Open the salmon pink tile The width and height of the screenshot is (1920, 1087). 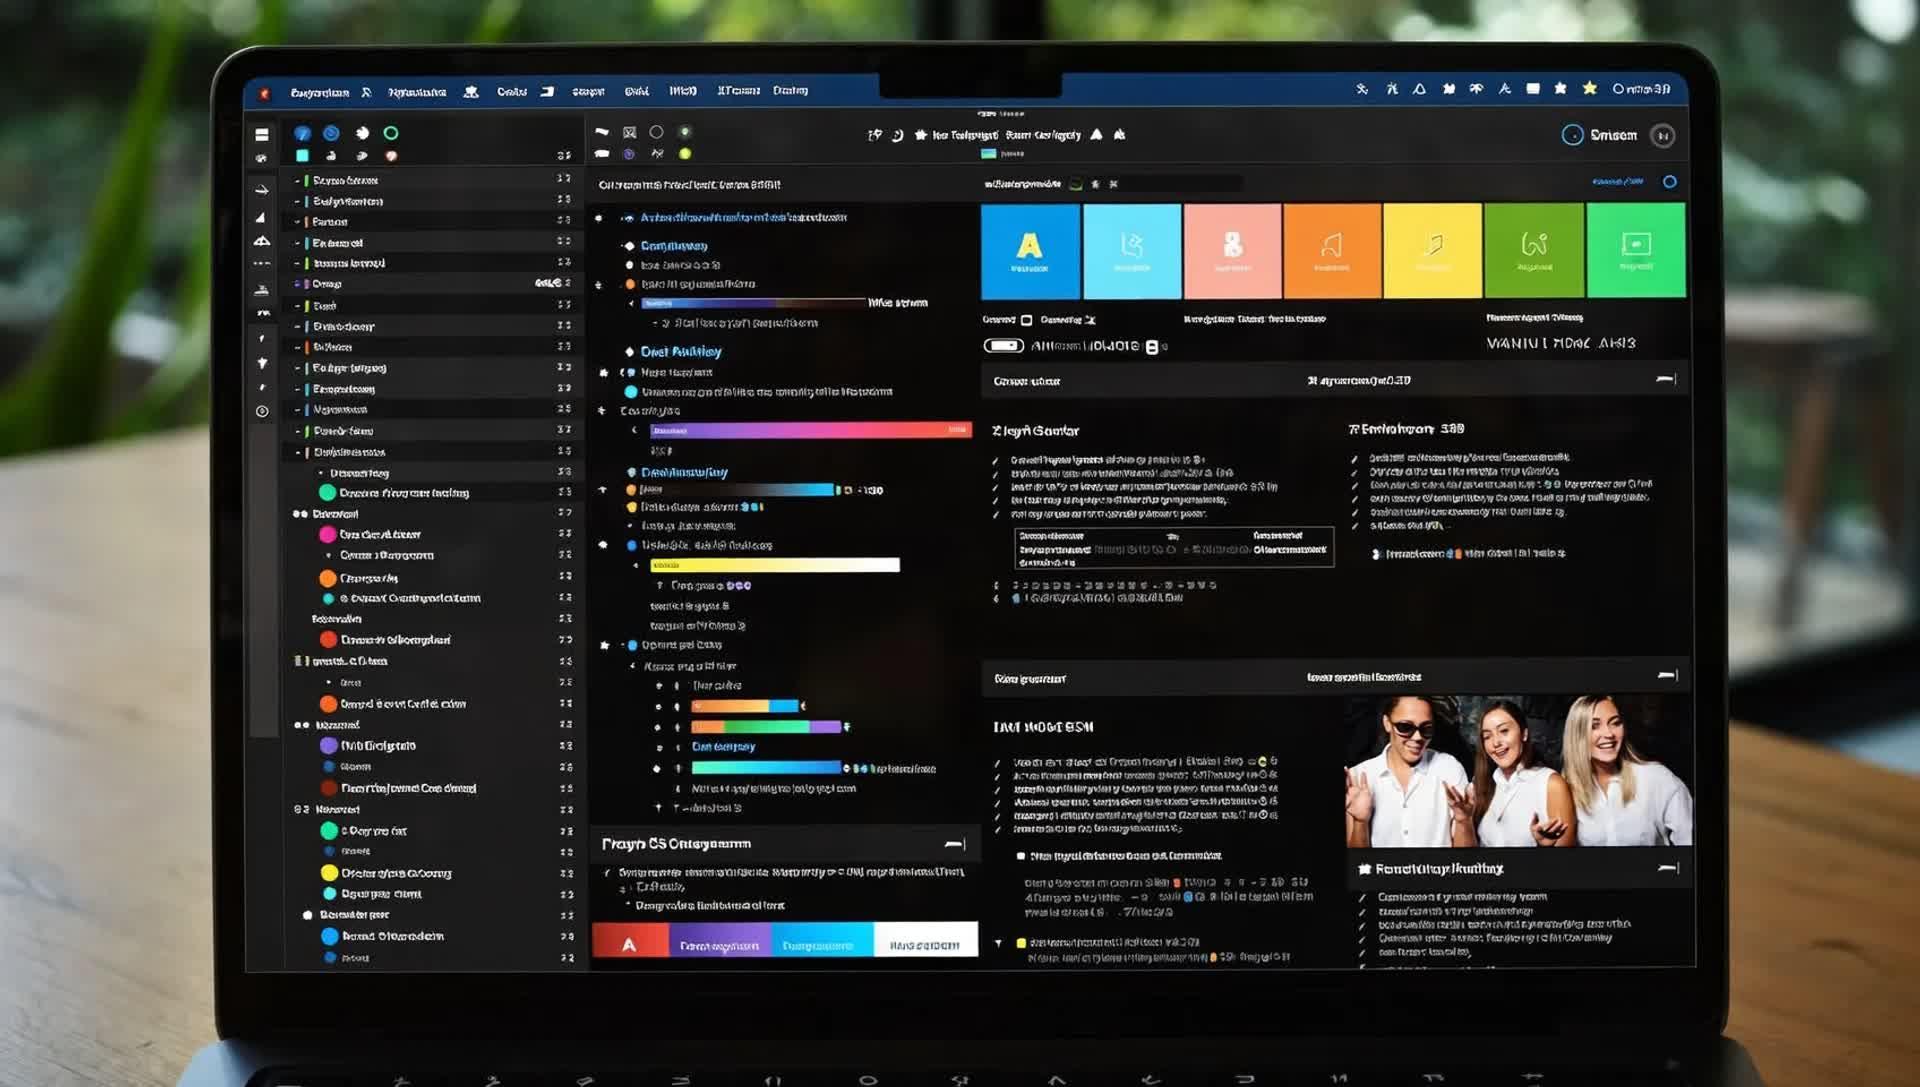pos(1233,251)
